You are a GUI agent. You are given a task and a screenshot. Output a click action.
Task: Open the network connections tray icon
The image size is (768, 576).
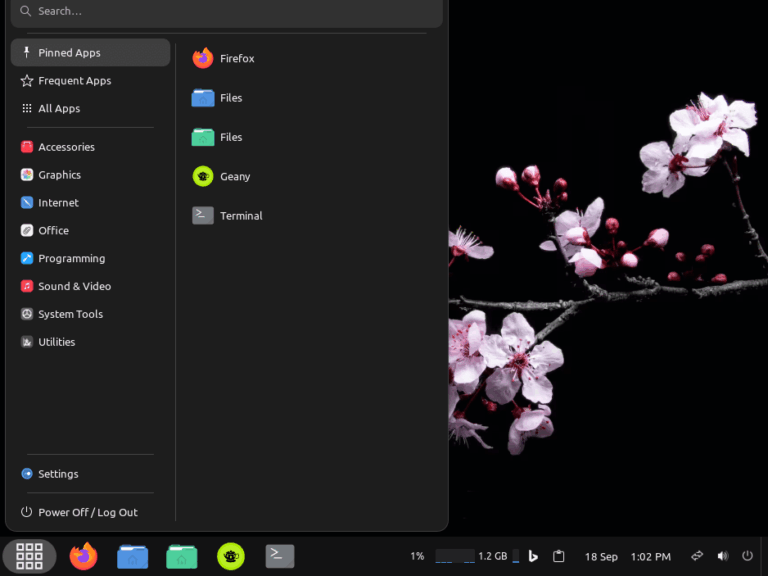pos(697,556)
